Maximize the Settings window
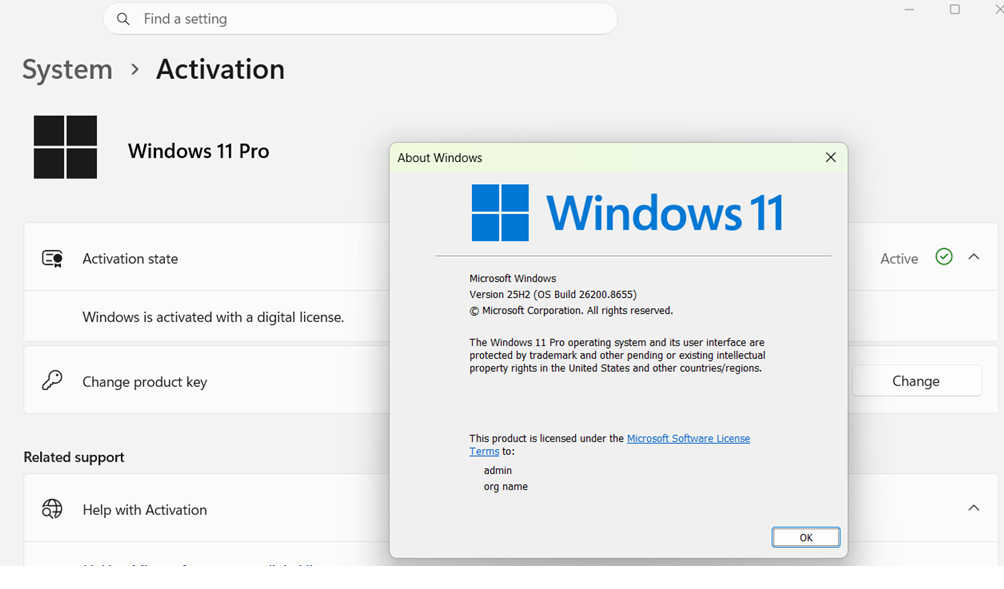The width and height of the screenshot is (1004, 589). (x=955, y=10)
